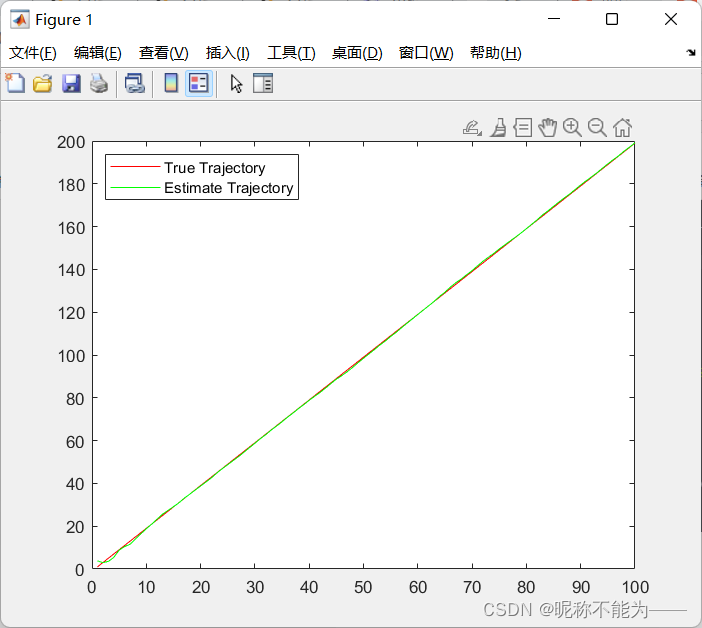Image resolution: width=702 pixels, height=628 pixels.
Task: Click the x-axis label 100
Action: (x=635, y=587)
